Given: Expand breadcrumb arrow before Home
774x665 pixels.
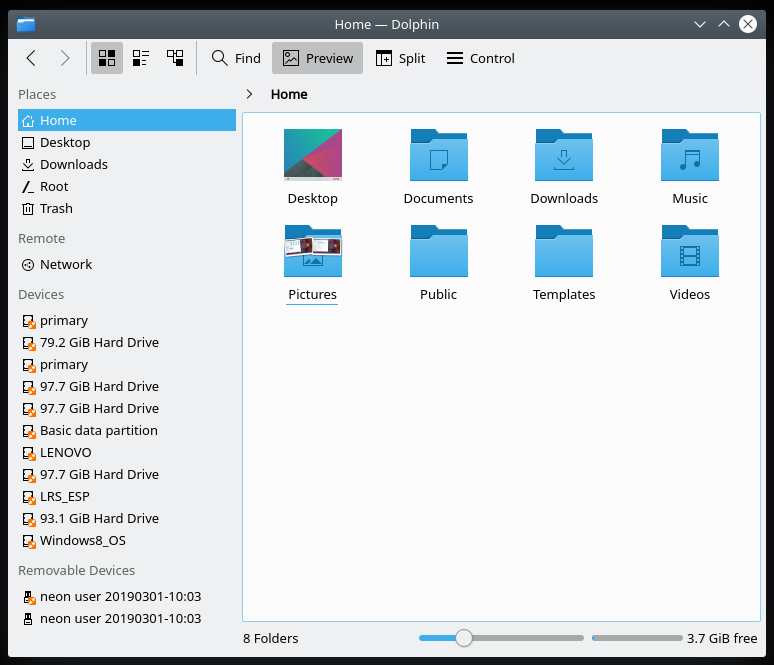Looking at the screenshot, I should [x=249, y=94].
